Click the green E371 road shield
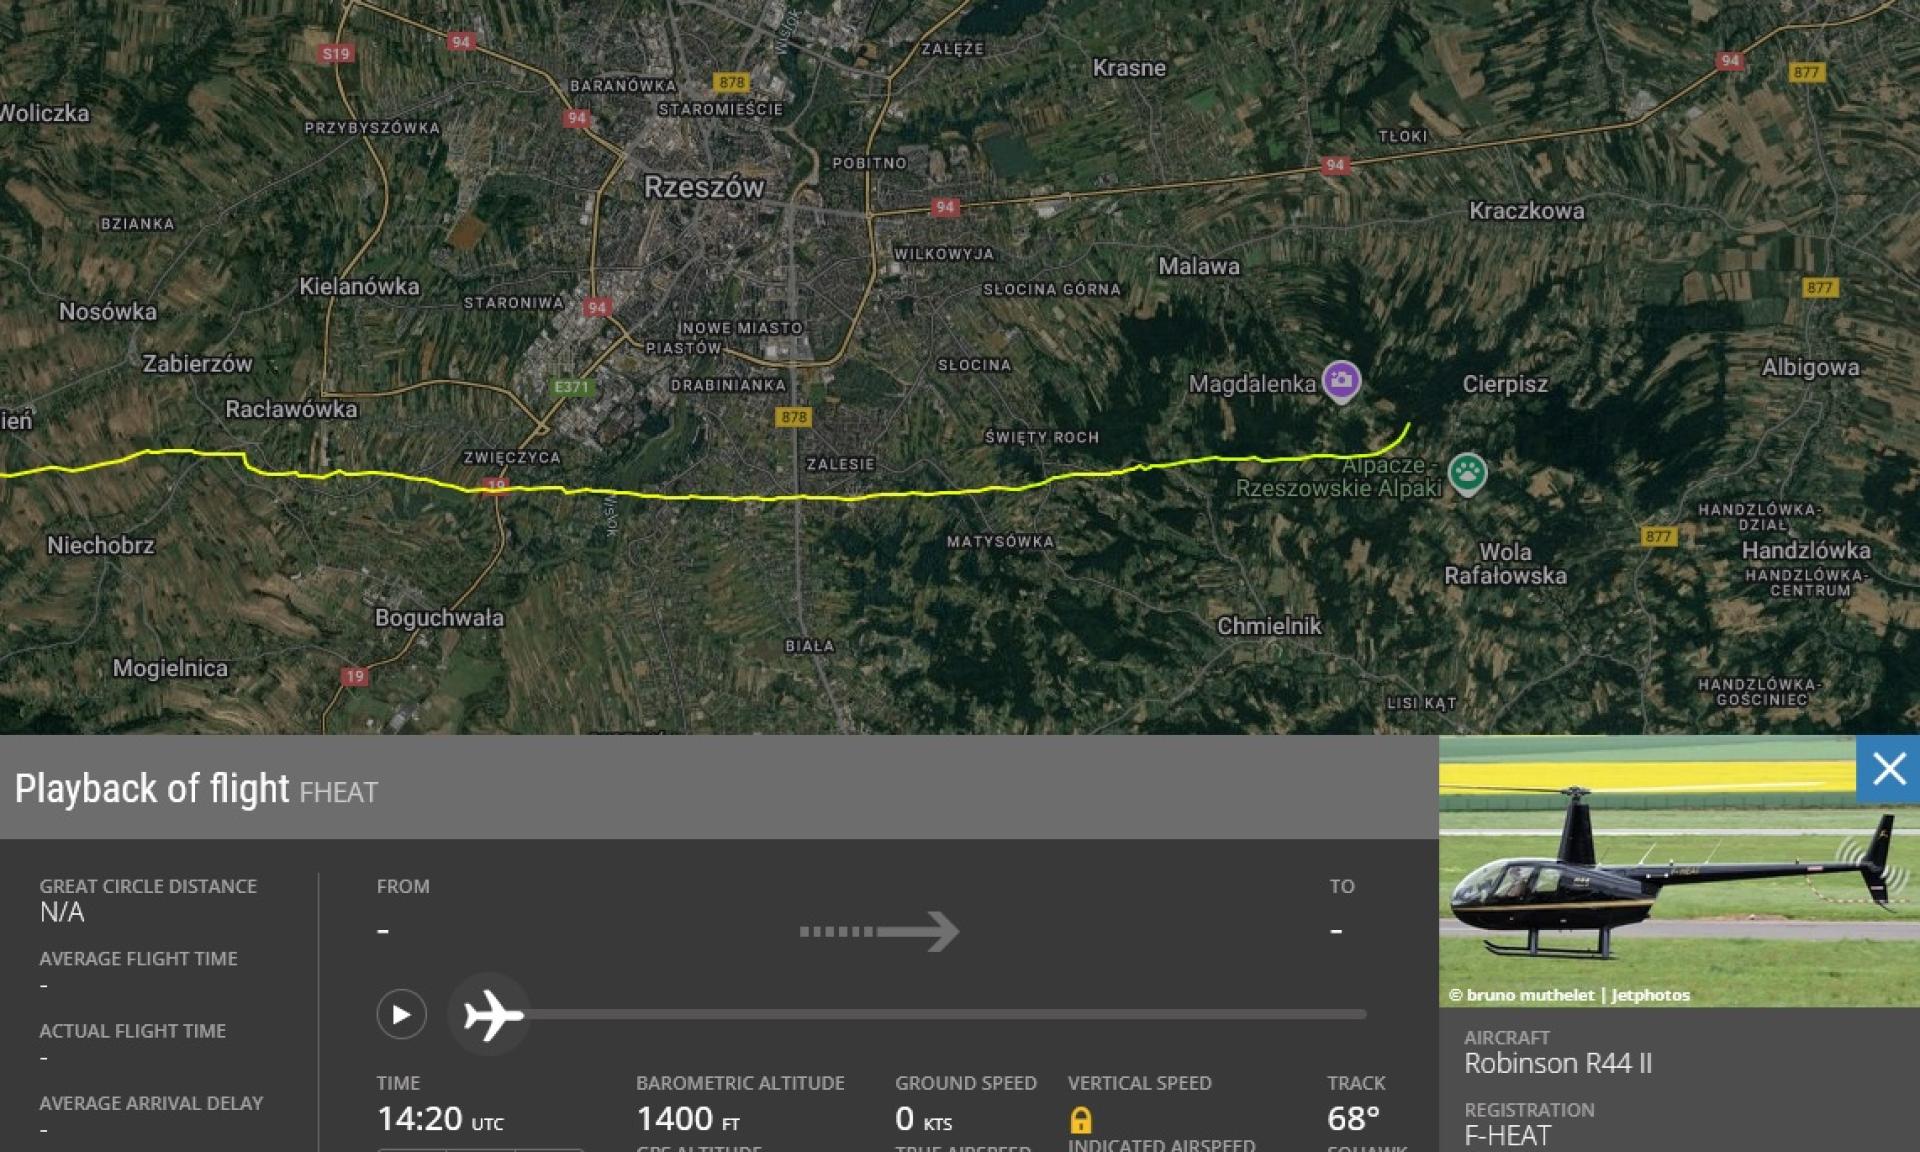This screenshot has width=1920, height=1152. 572,387
